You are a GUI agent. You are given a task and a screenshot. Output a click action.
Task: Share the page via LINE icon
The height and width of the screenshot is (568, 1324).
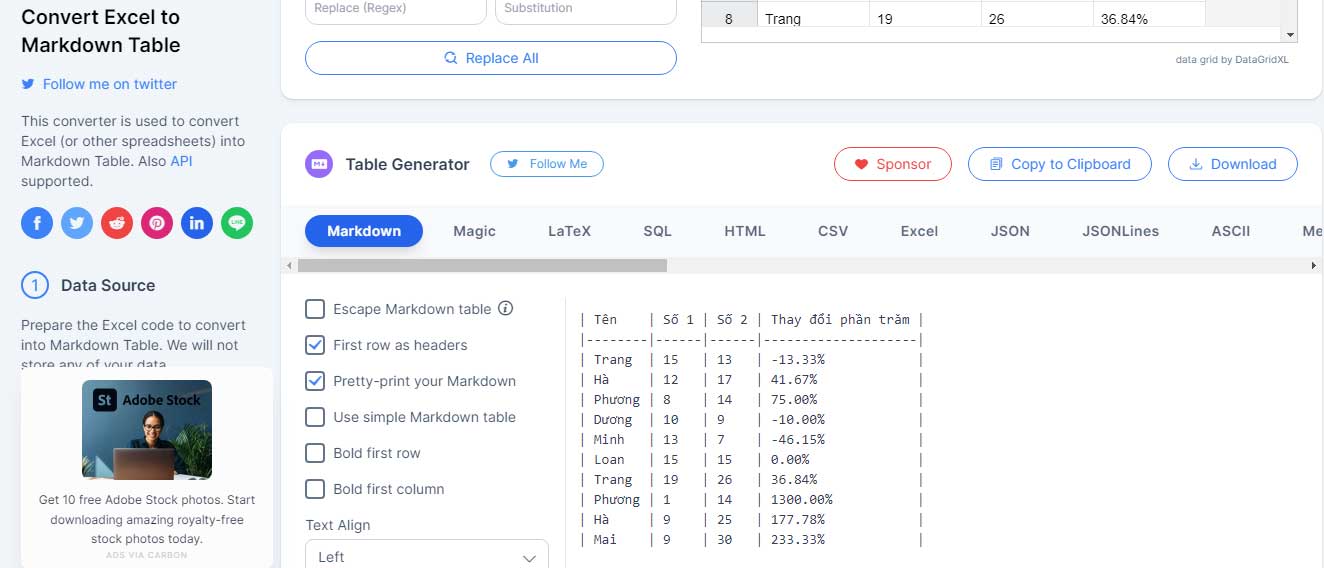[237, 223]
